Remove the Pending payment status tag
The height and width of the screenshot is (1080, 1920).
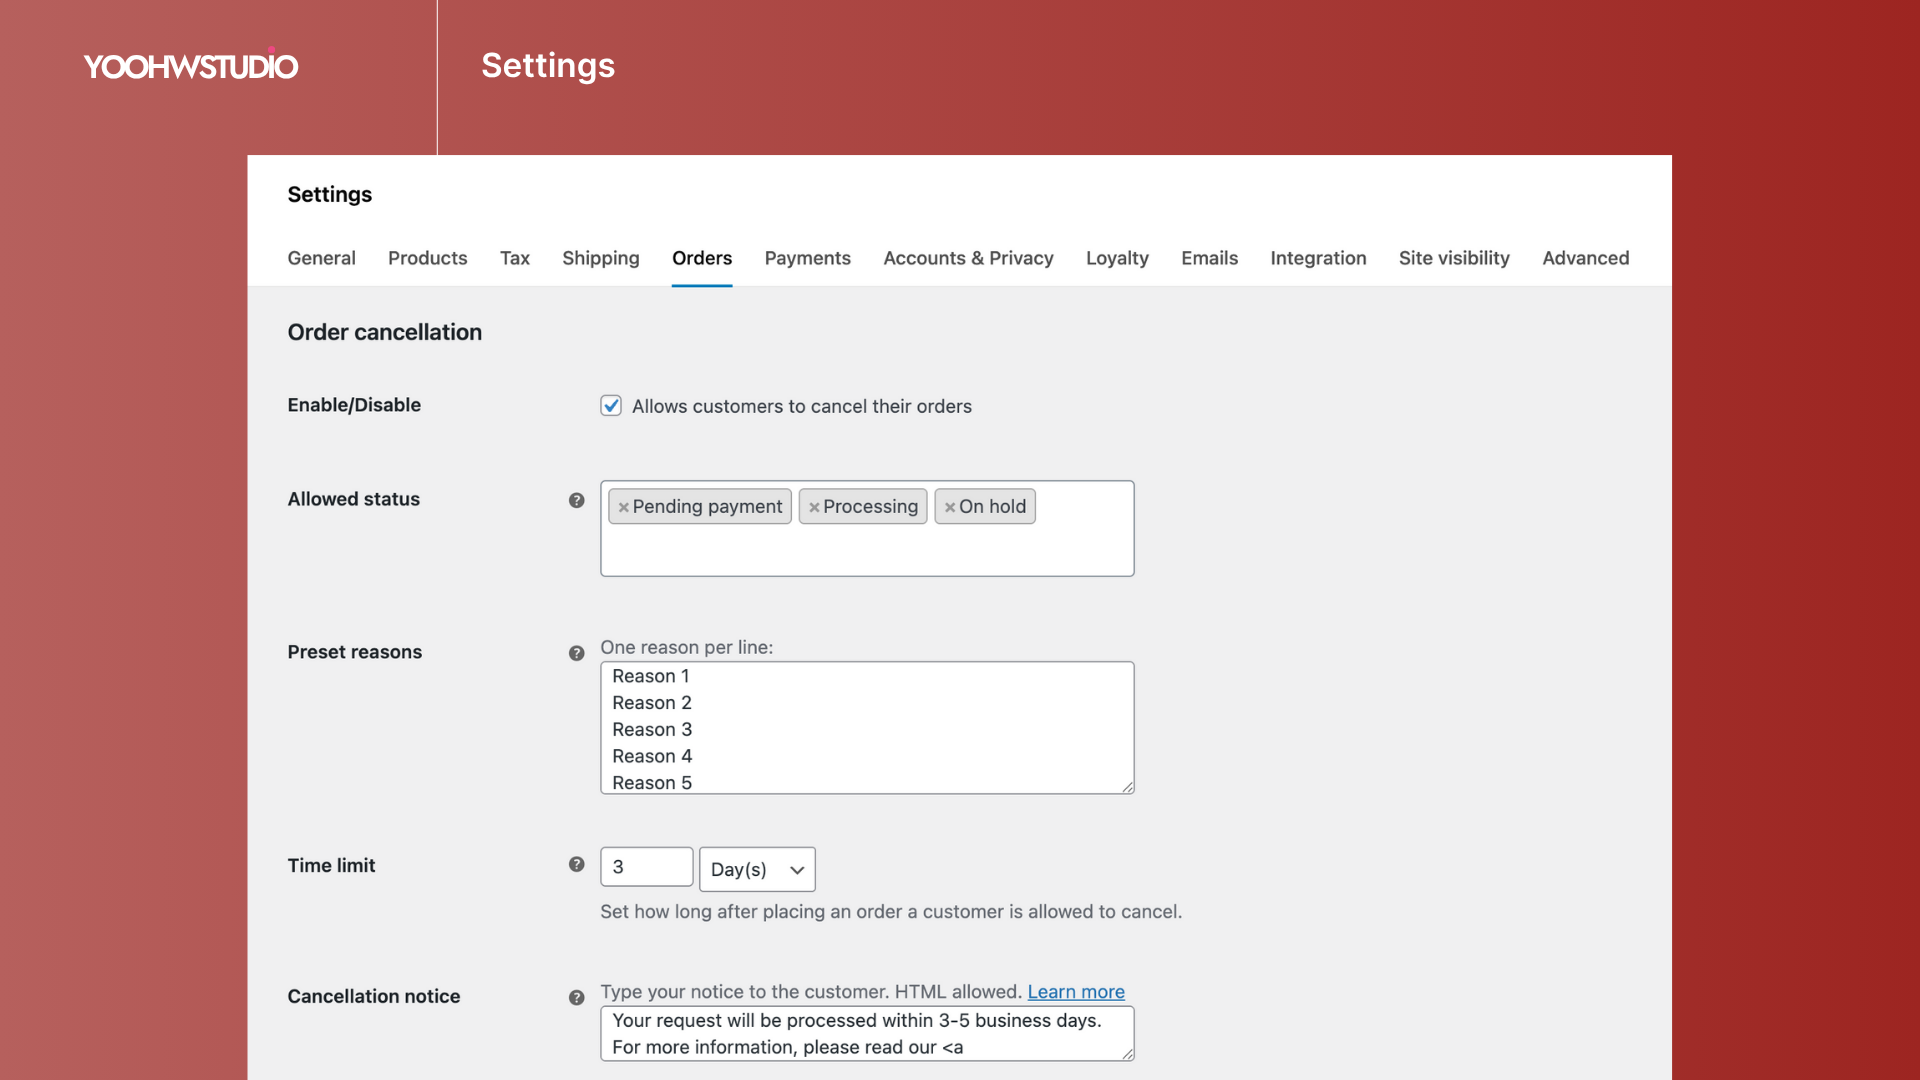point(623,507)
